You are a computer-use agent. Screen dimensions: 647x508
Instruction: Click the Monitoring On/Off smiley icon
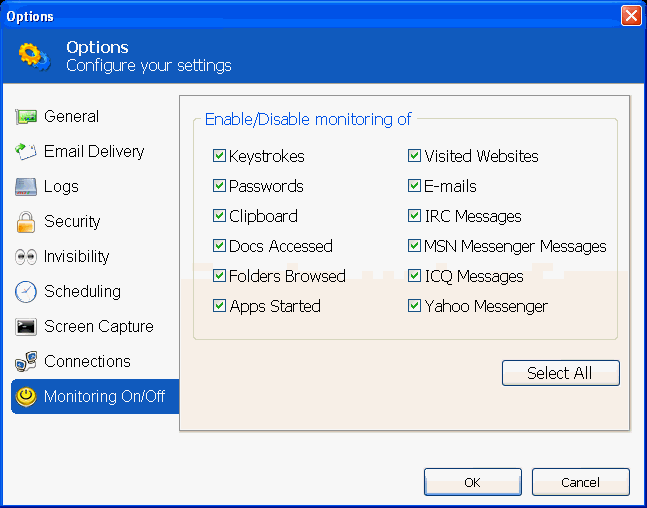pyautogui.click(x=26, y=397)
